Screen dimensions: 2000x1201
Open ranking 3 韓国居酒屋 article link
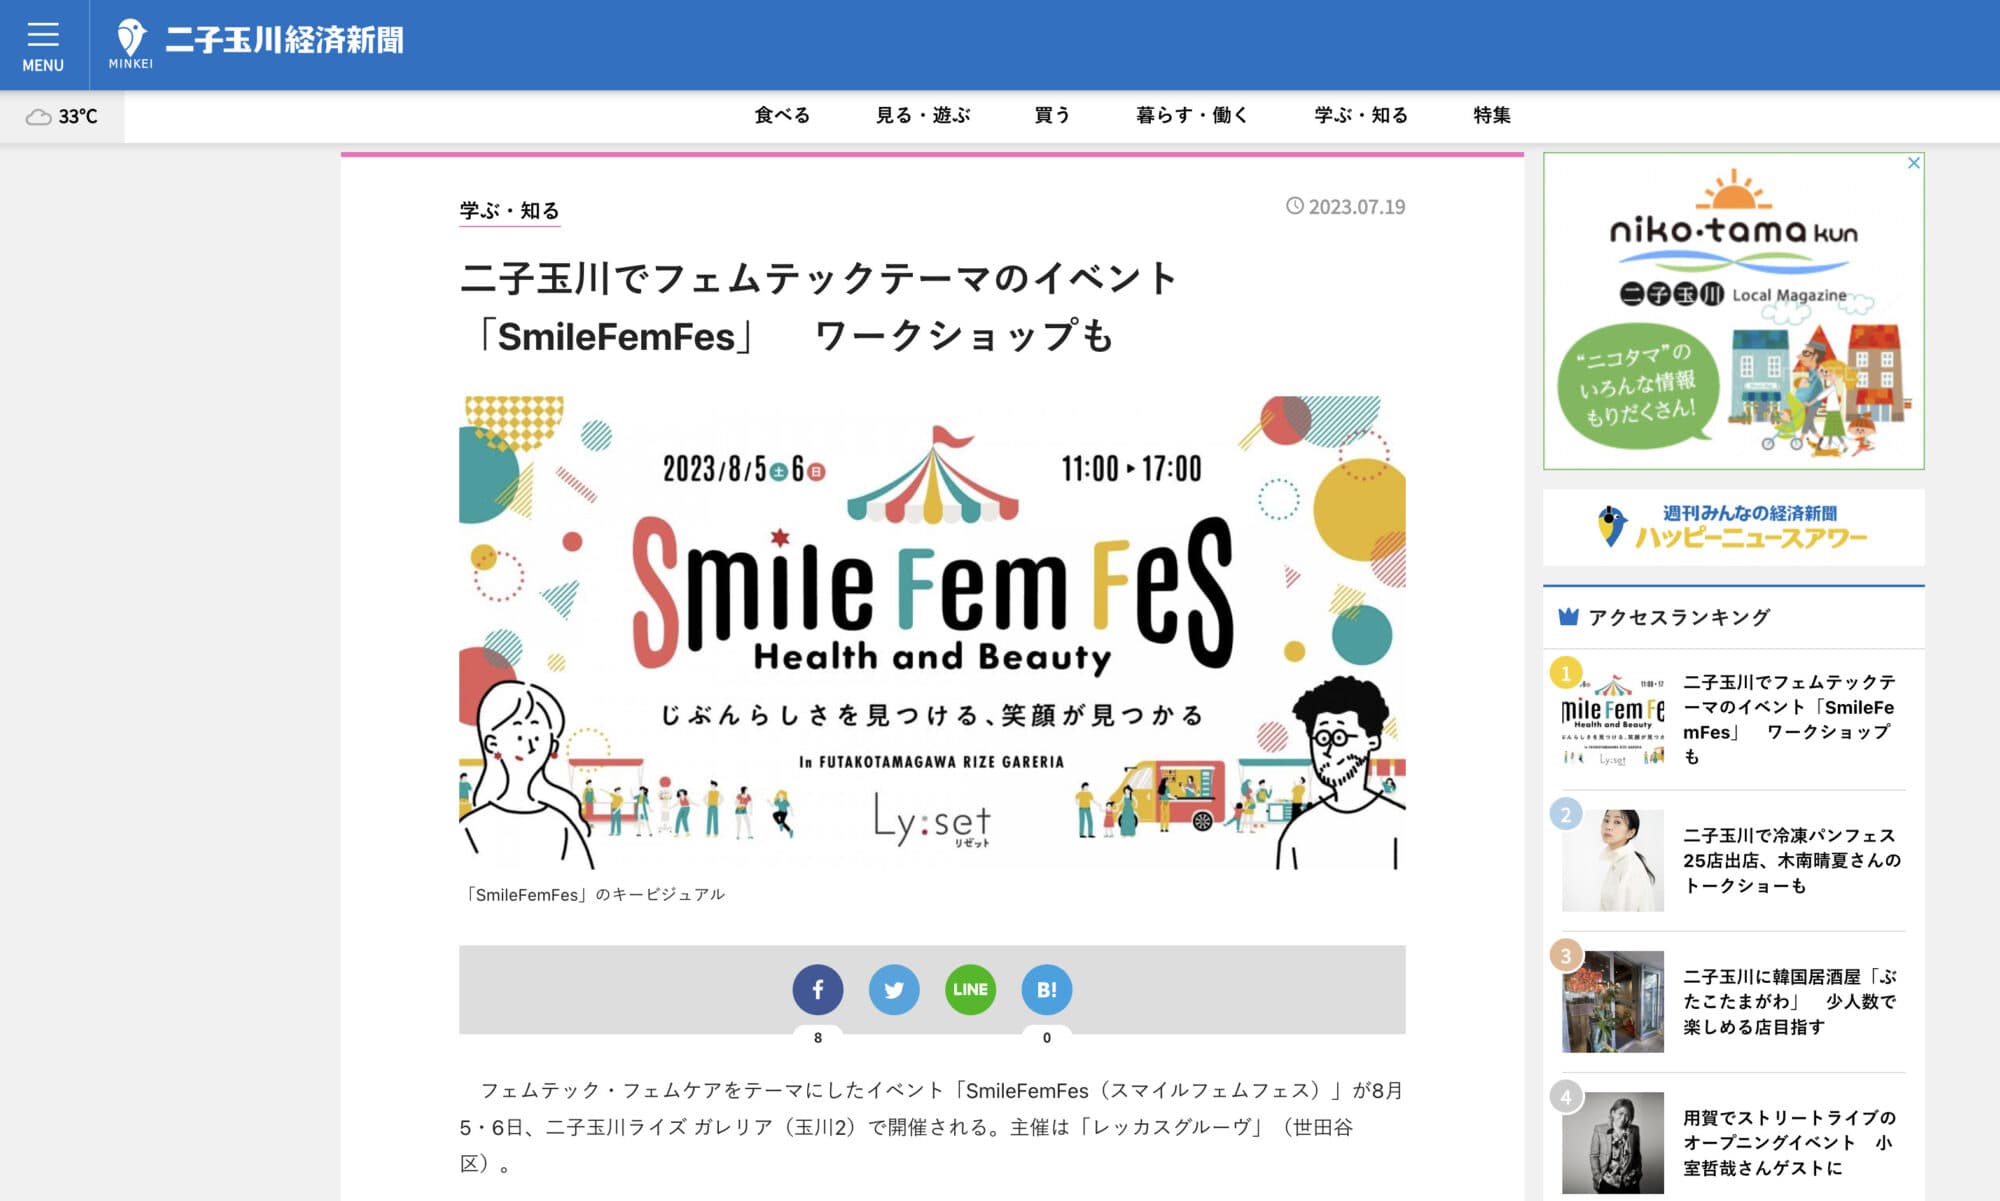[1789, 1001]
